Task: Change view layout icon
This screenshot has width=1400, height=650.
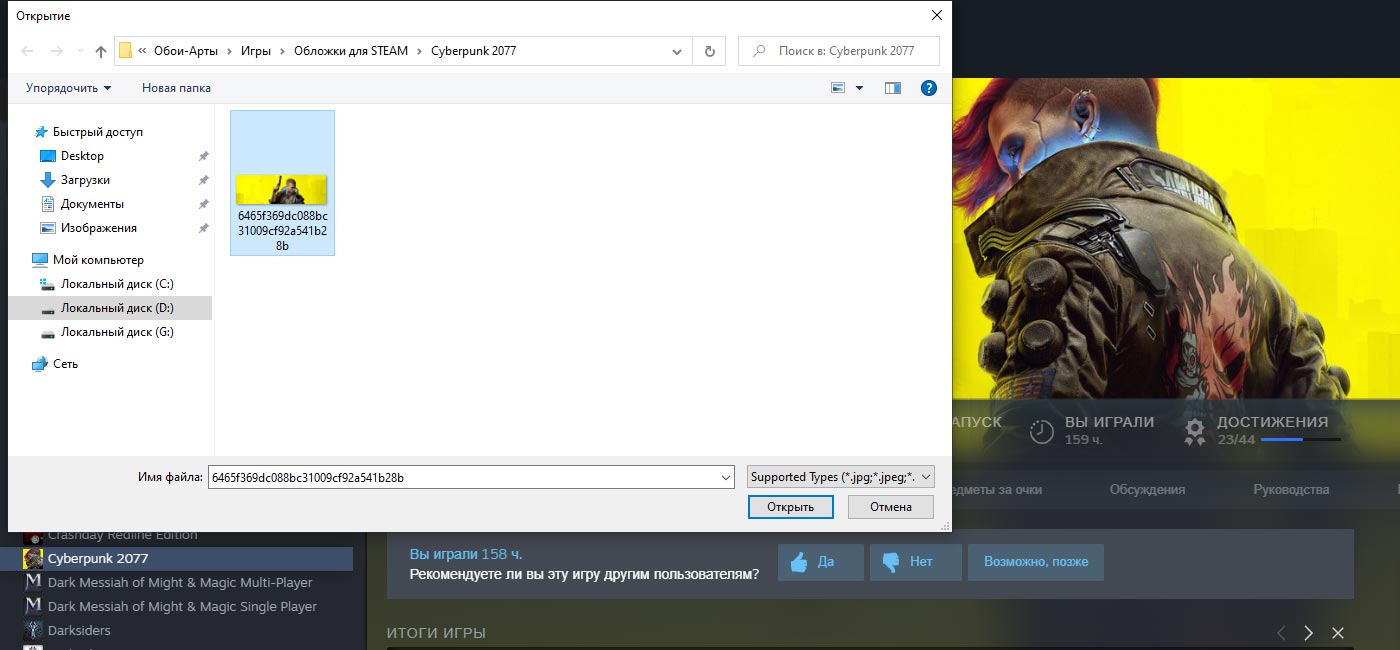Action: coord(838,88)
